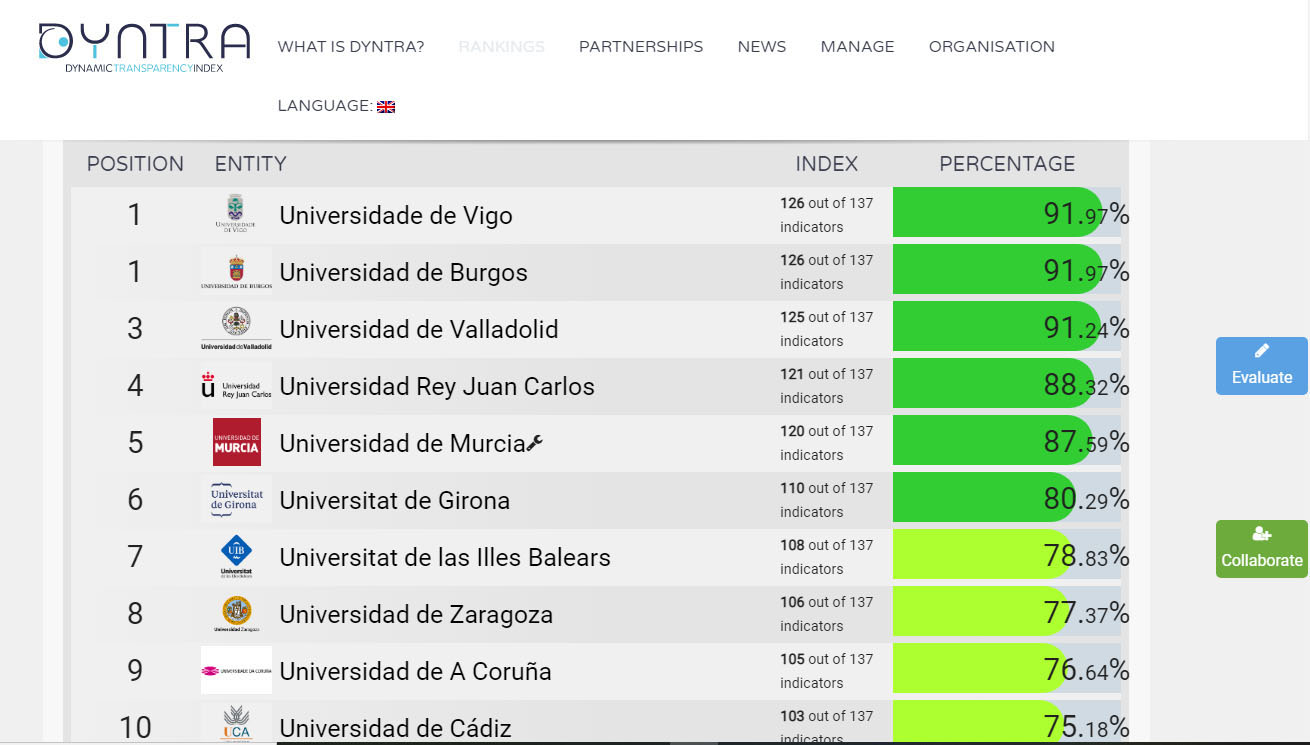Click '110 out of 137 indicators' text

(827, 500)
